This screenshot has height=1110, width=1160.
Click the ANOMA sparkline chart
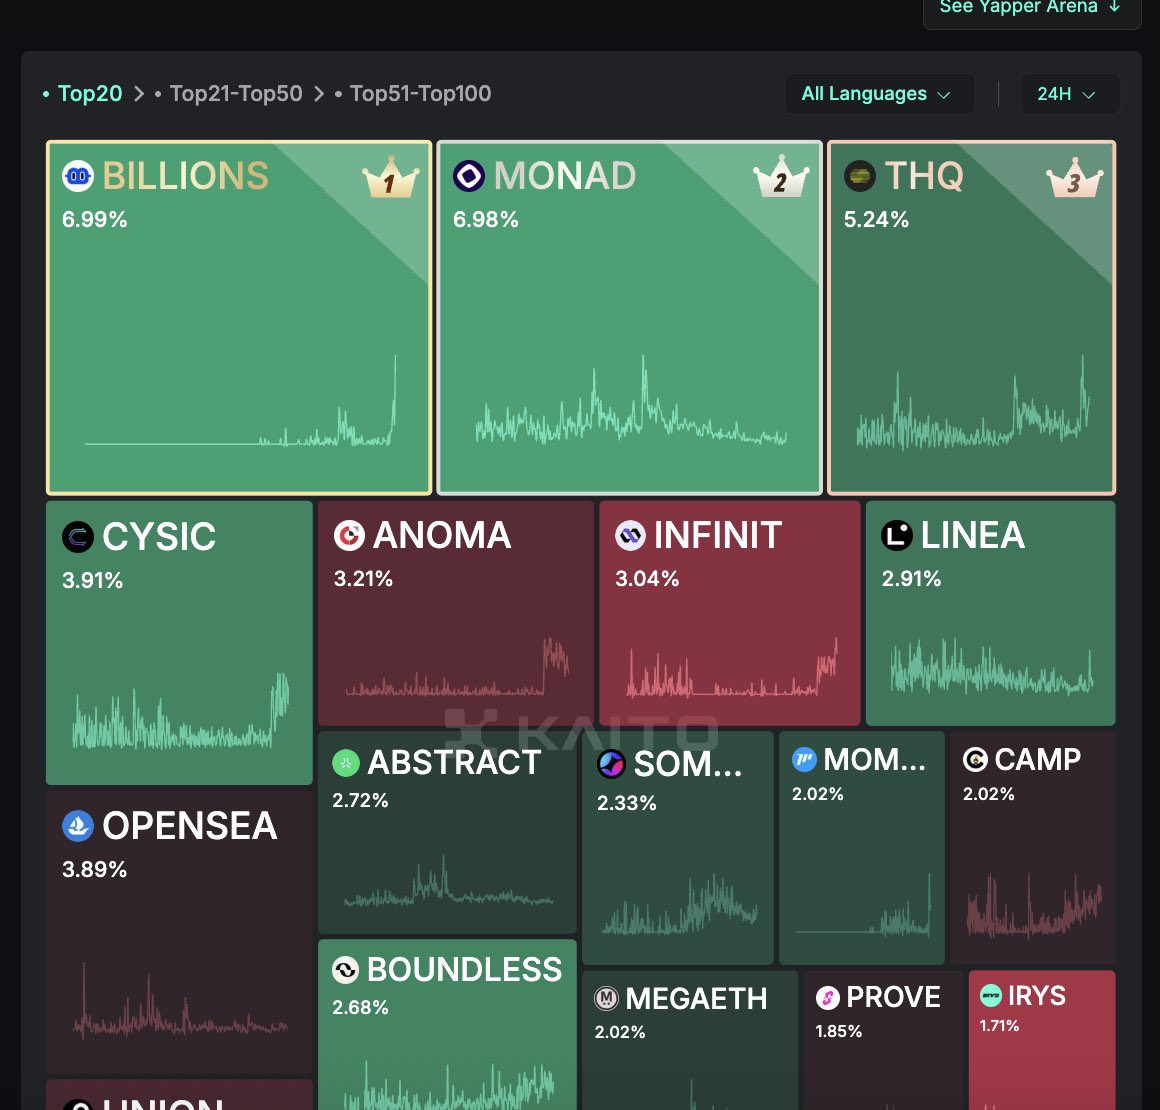tap(457, 667)
